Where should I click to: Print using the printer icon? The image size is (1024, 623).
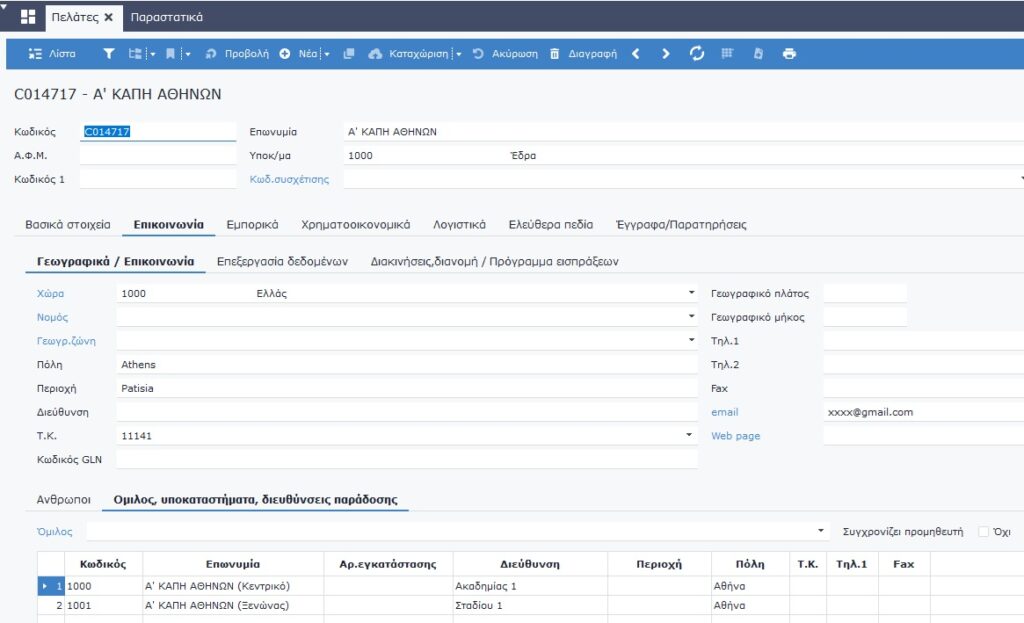click(789, 54)
